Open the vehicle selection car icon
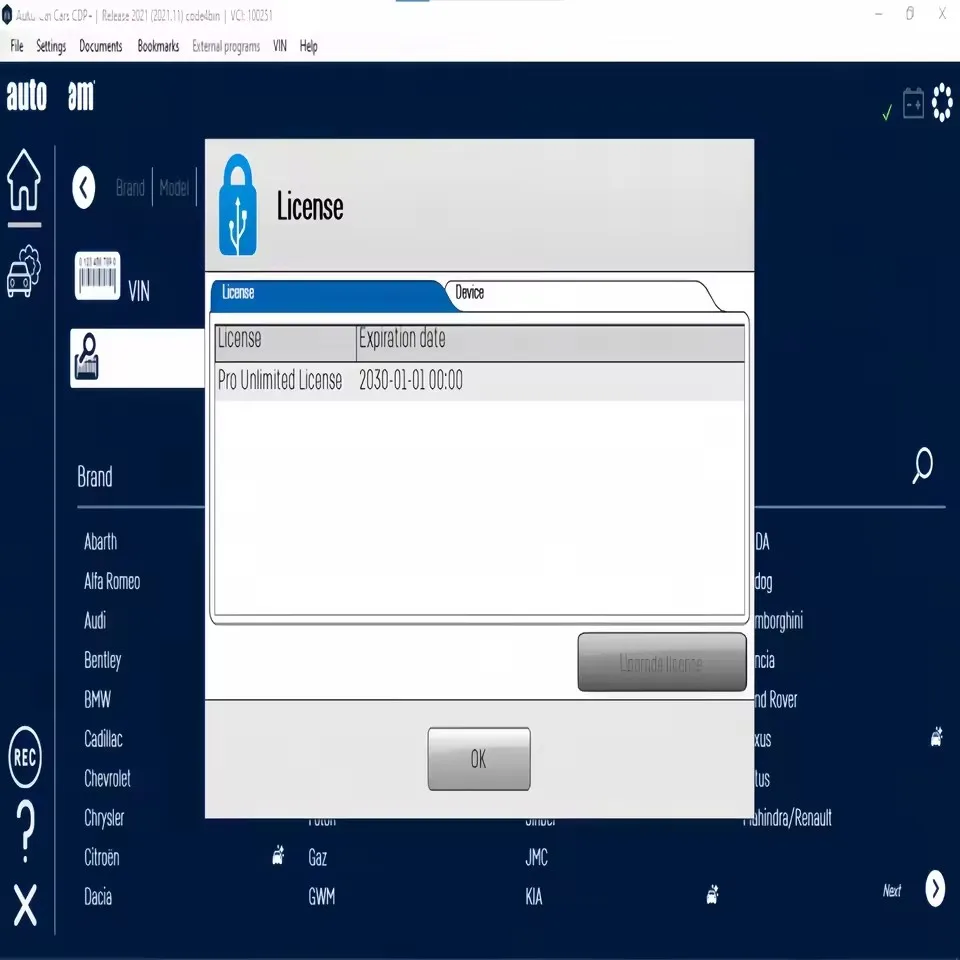960x960 pixels. (24, 271)
